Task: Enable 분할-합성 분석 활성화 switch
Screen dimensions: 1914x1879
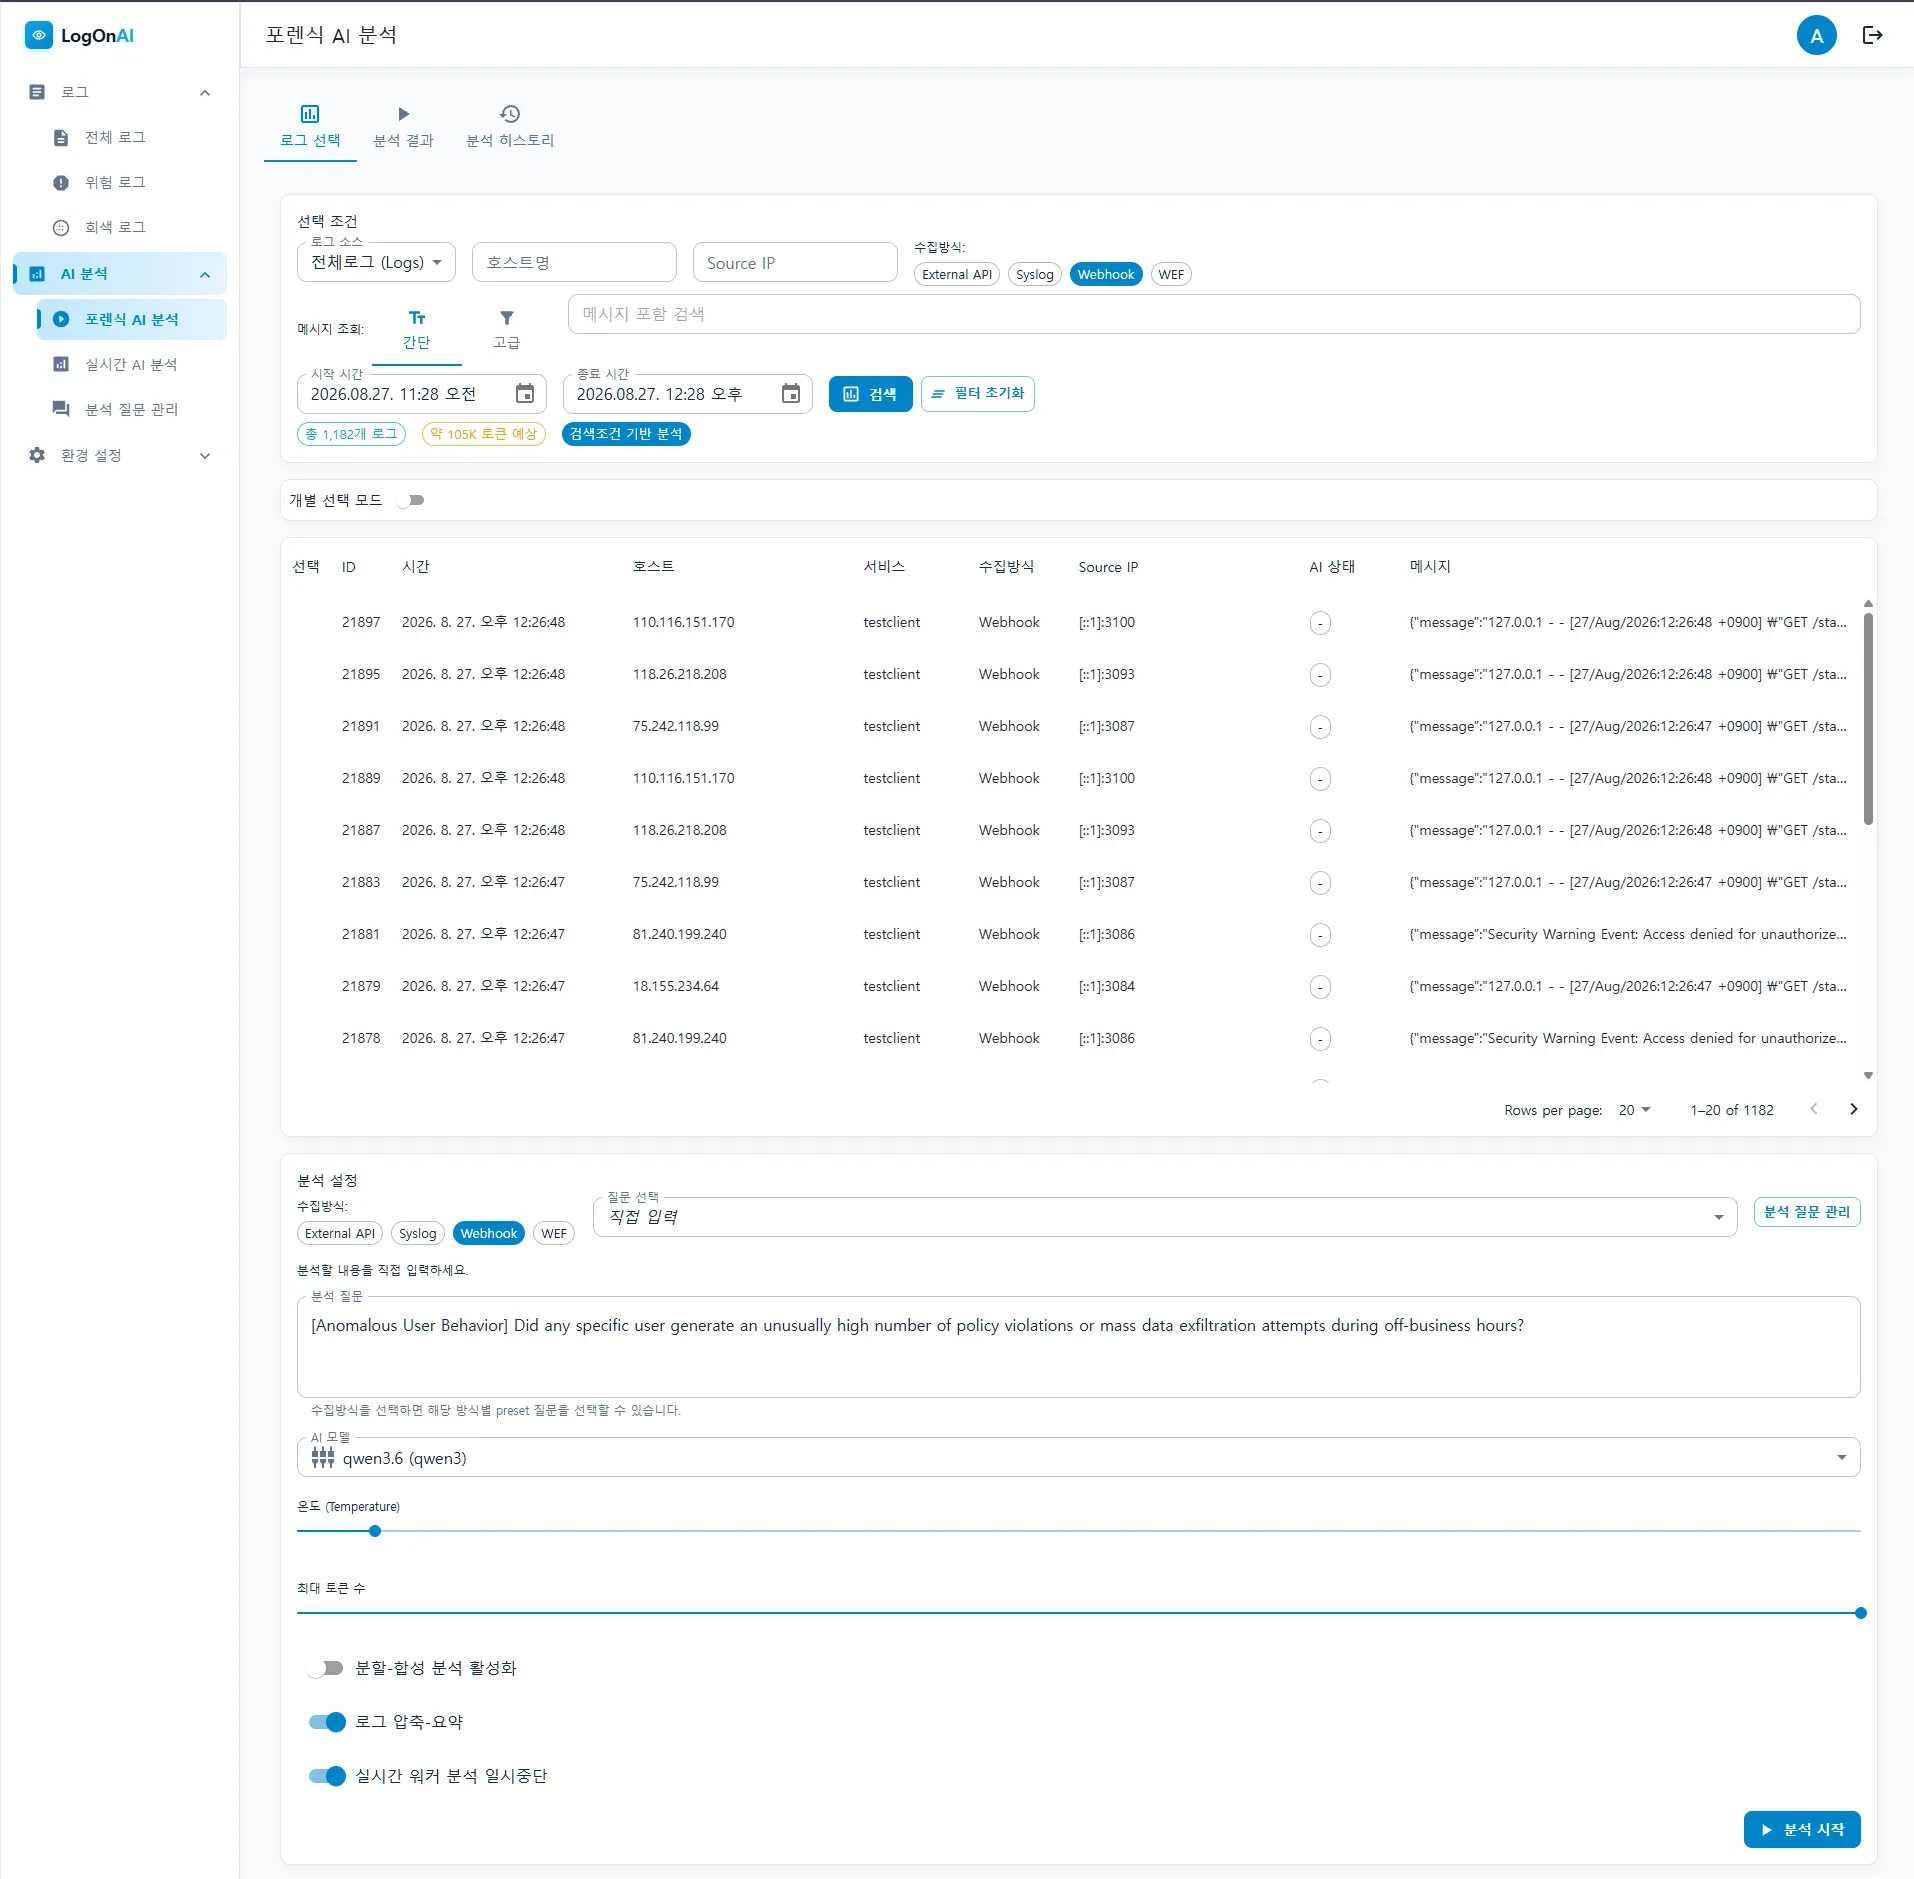Action: 326,1668
